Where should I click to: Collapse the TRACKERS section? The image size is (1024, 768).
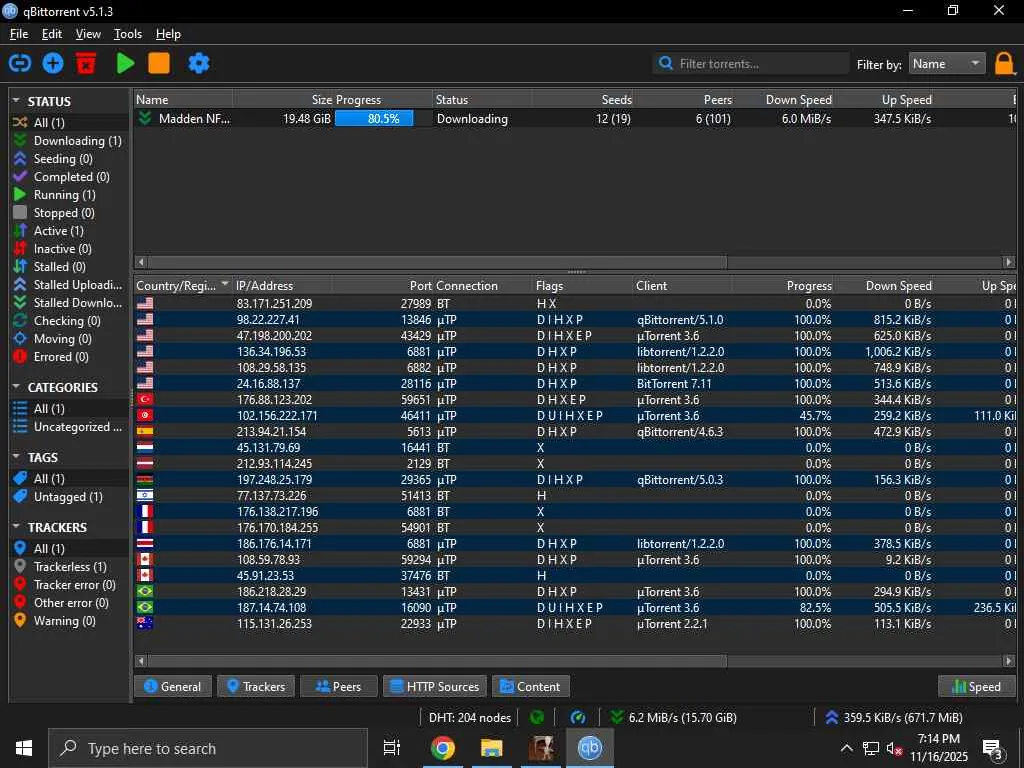tap(16, 526)
